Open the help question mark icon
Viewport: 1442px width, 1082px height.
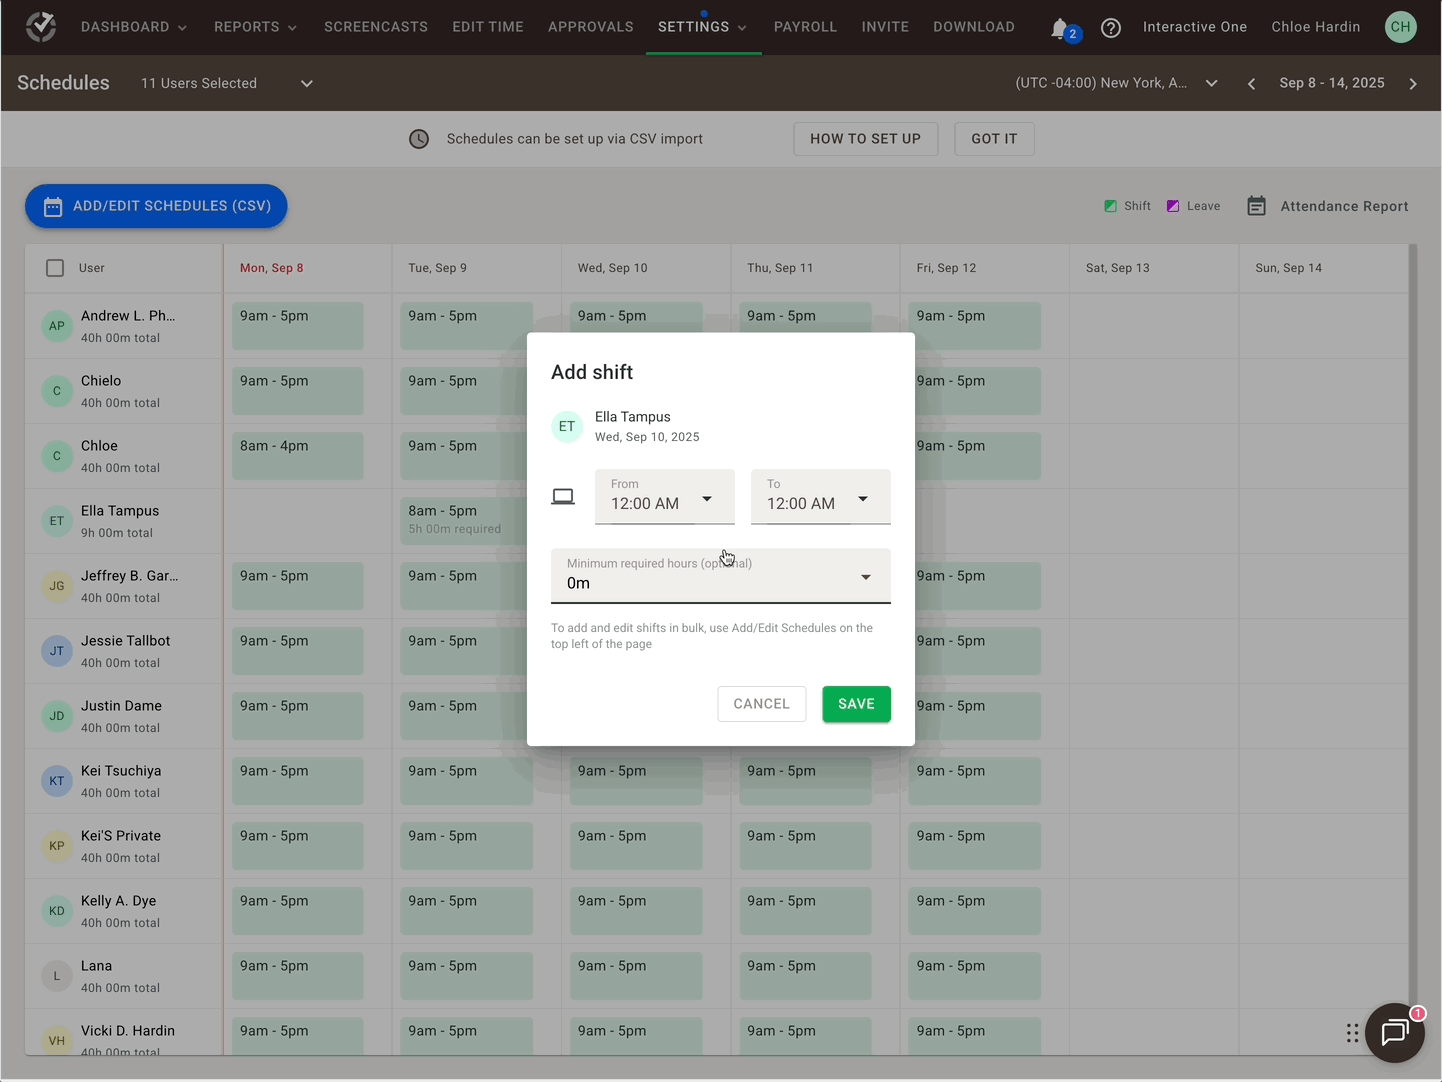click(1111, 28)
